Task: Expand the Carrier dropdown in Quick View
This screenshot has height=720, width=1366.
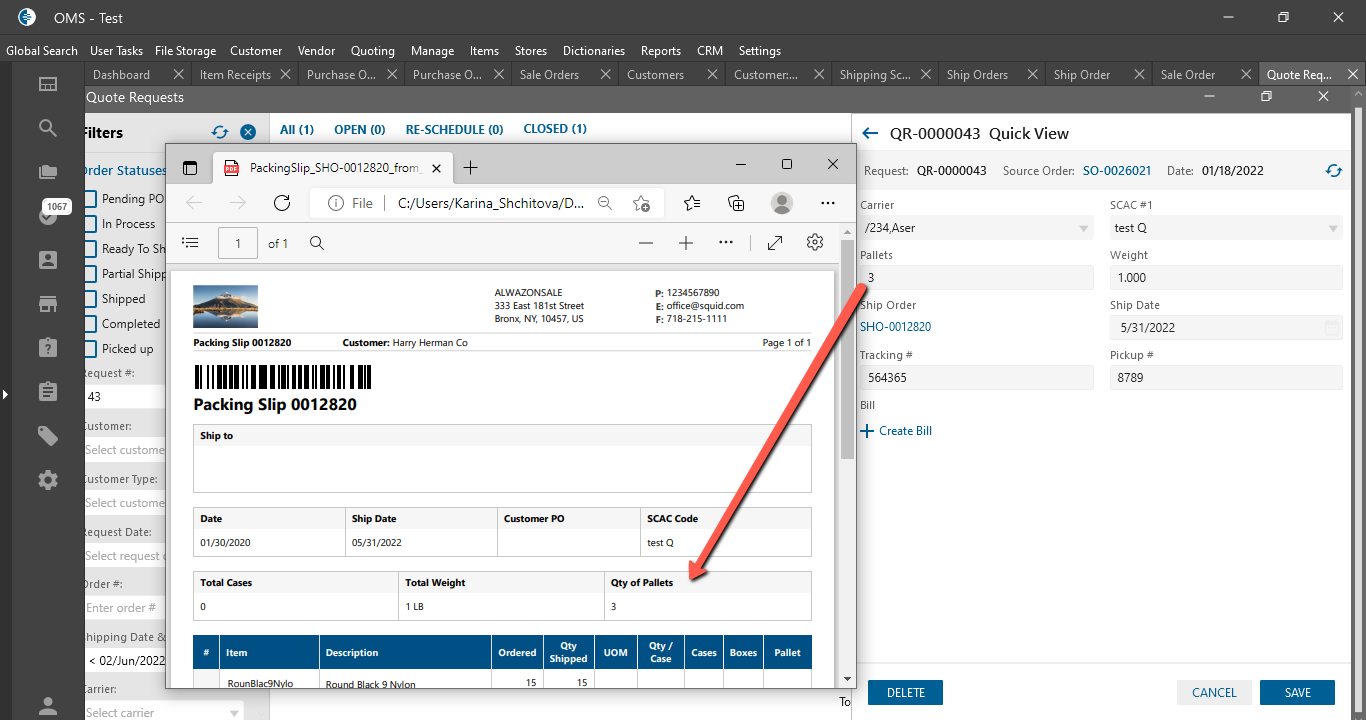Action: tap(1084, 229)
